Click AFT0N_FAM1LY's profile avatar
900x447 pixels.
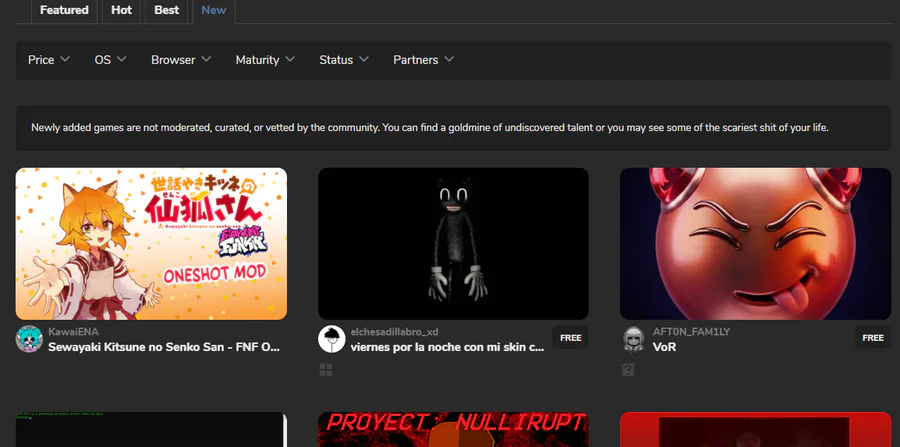click(634, 339)
